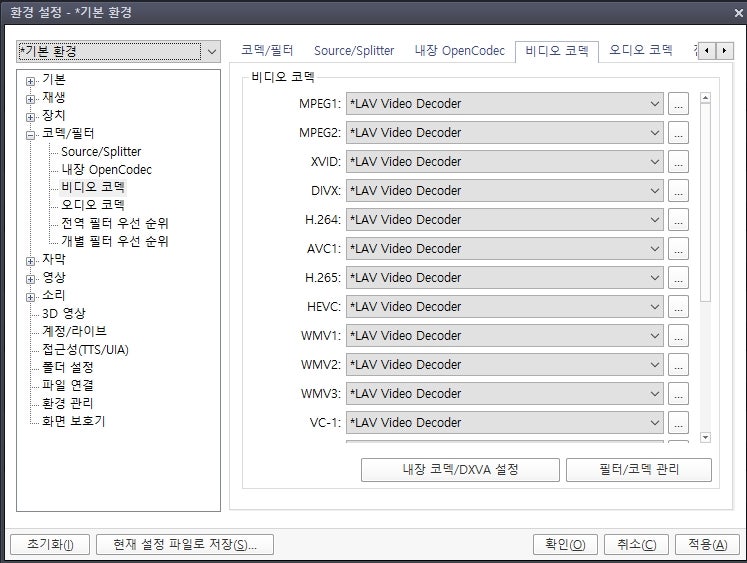Screen dimensions: 747x563
Task: Open AVC1 codec settings ellipsis button
Action: point(678,249)
